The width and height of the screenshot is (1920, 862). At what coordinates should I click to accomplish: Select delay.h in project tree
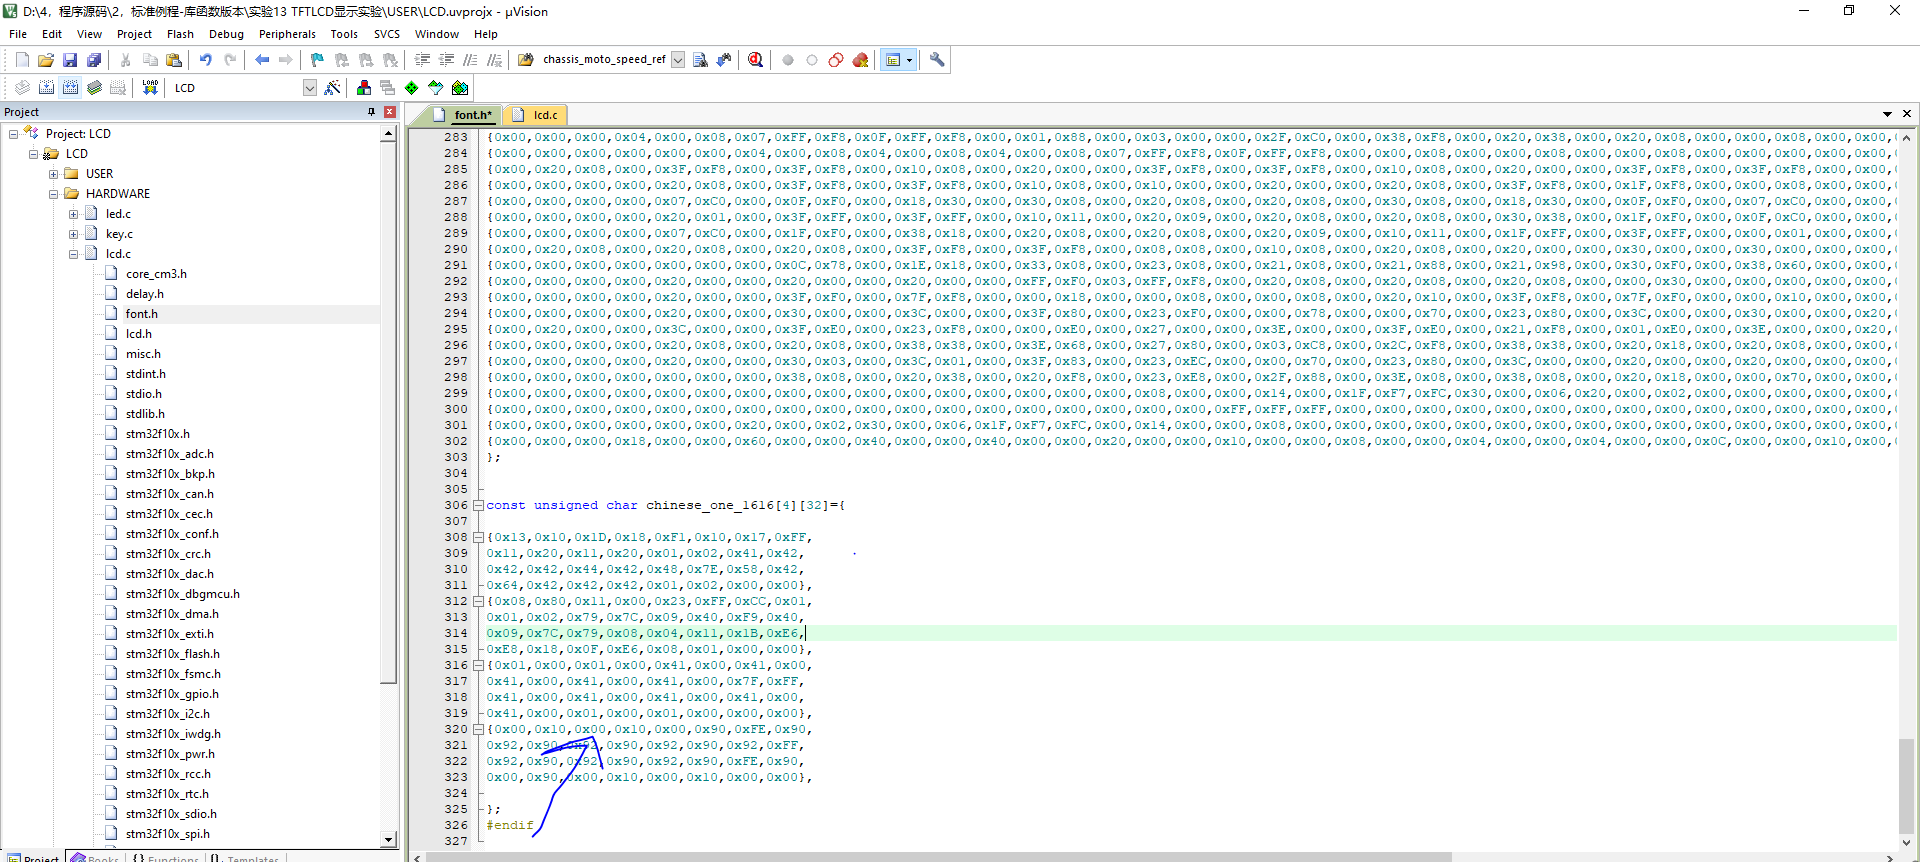144,294
